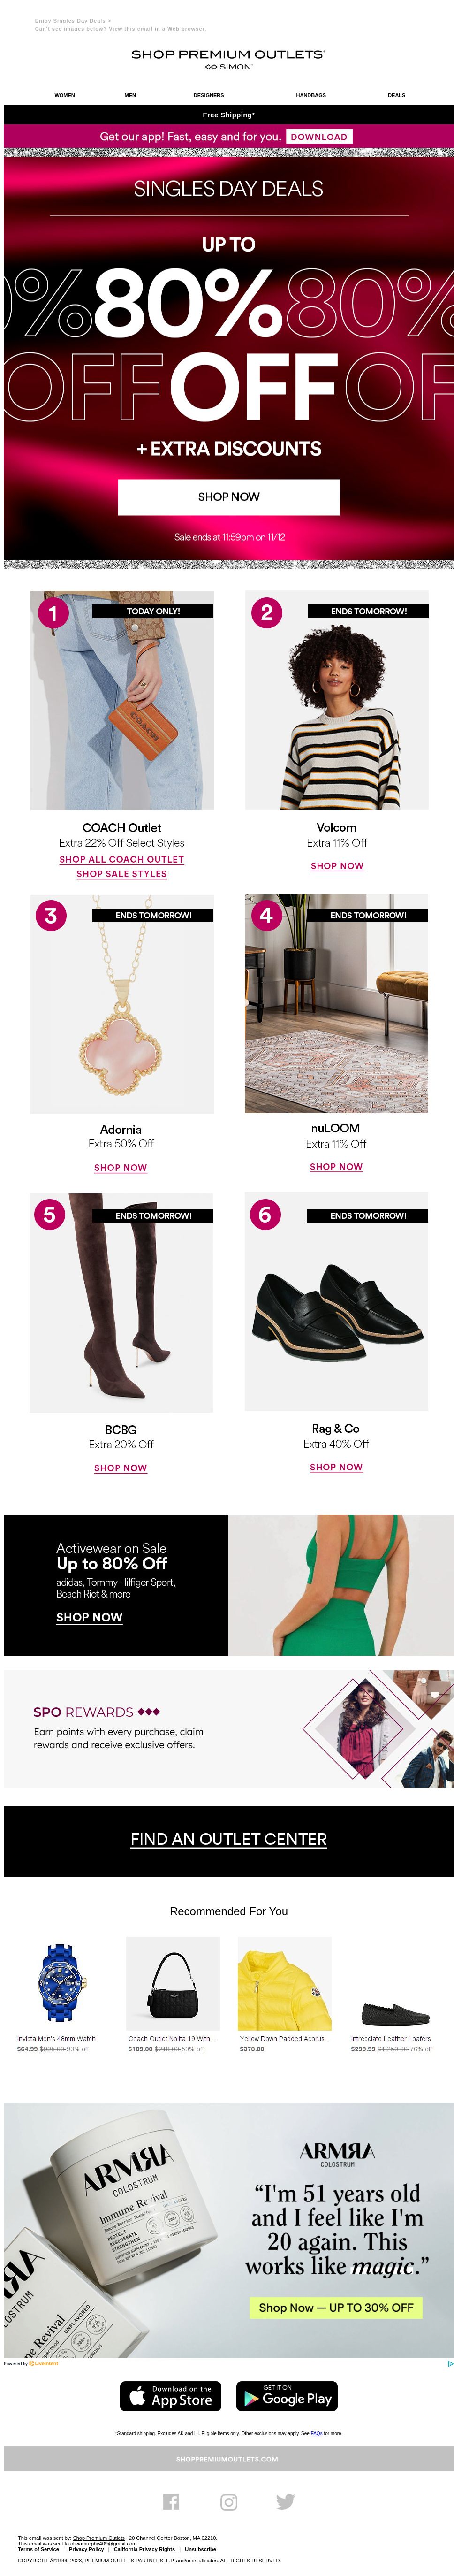Viewport: 454px width, 2576px height.
Task: Select the Yellow Down Padded jacket thumbnail
Action: pos(284,1982)
